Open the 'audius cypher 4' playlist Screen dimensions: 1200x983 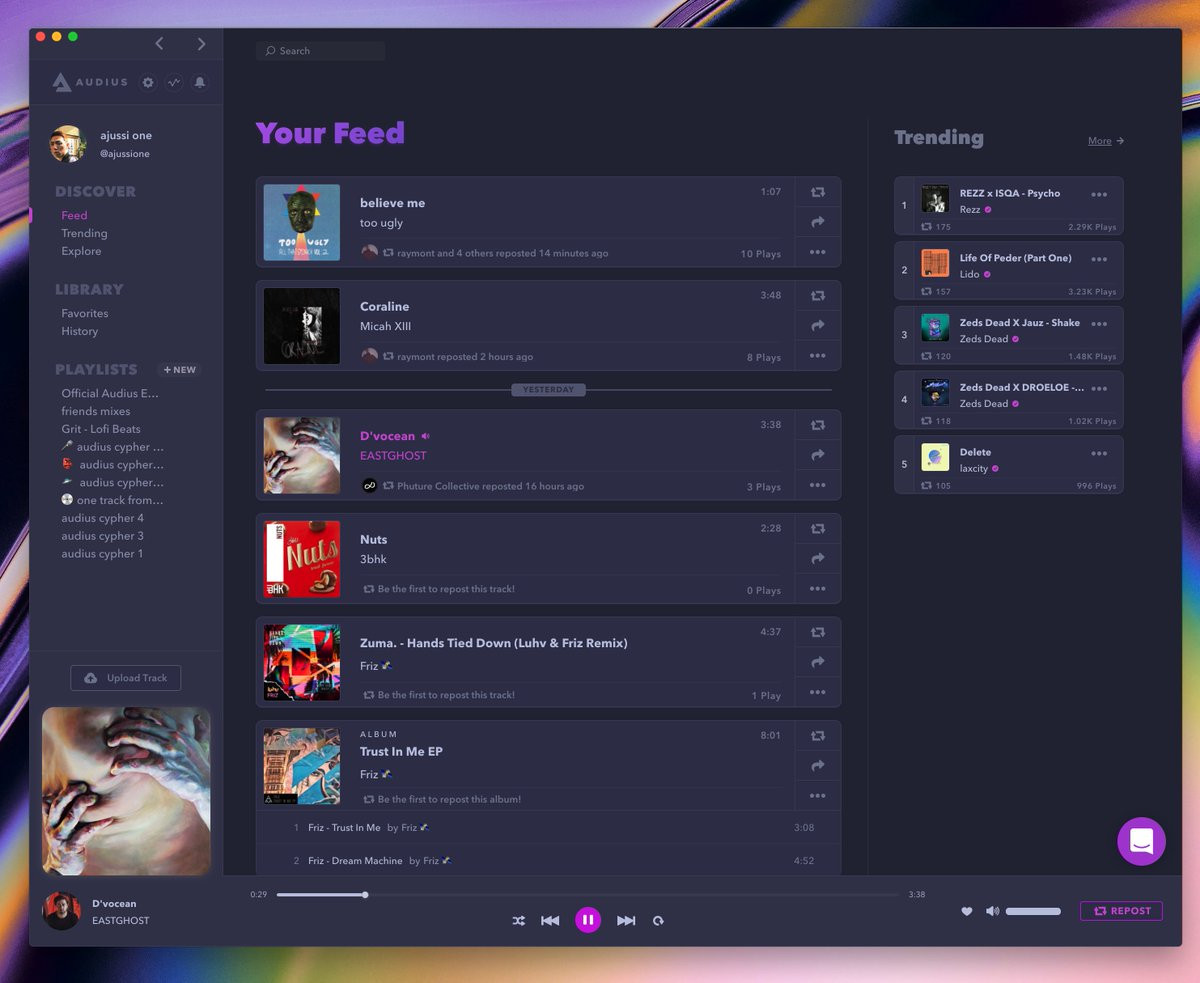[x=102, y=518]
